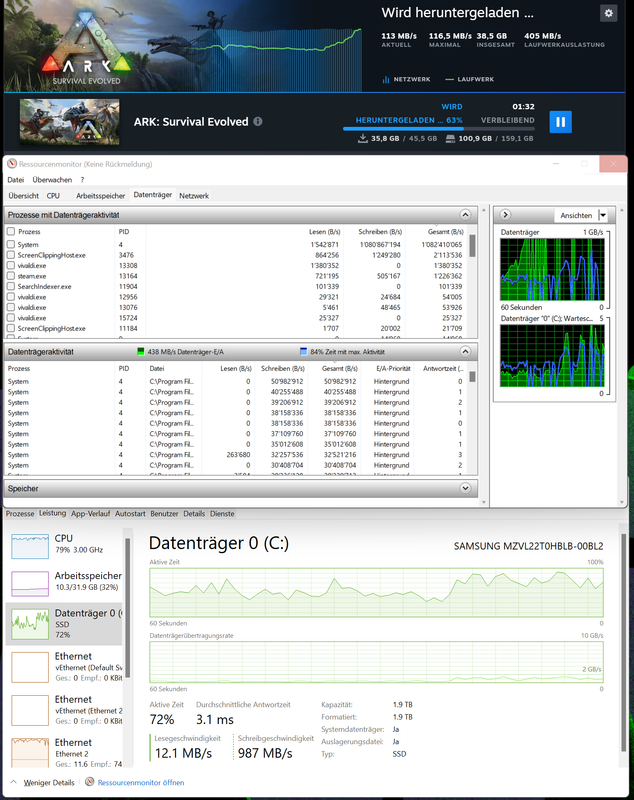Toggle the select-all Prozess checkbox
Image resolution: width=634 pixels, height=800 pixels.
point(11,231)
